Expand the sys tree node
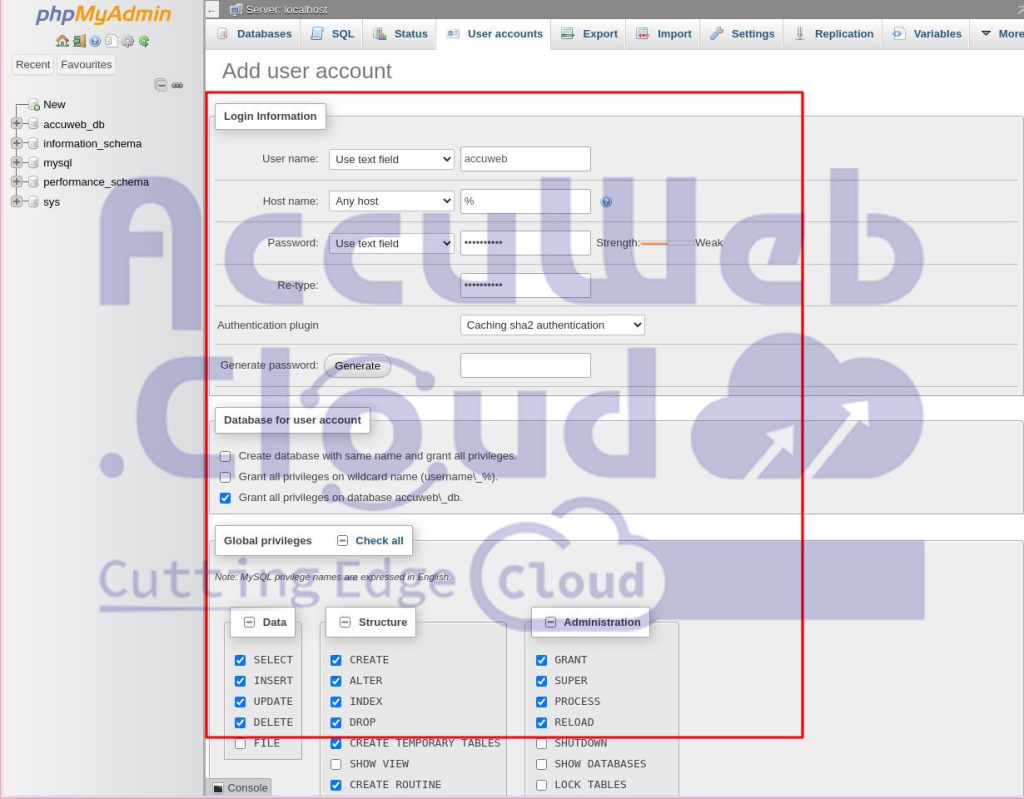Image resolution: width=1024 pixels, height=799 pixels. 16,201
